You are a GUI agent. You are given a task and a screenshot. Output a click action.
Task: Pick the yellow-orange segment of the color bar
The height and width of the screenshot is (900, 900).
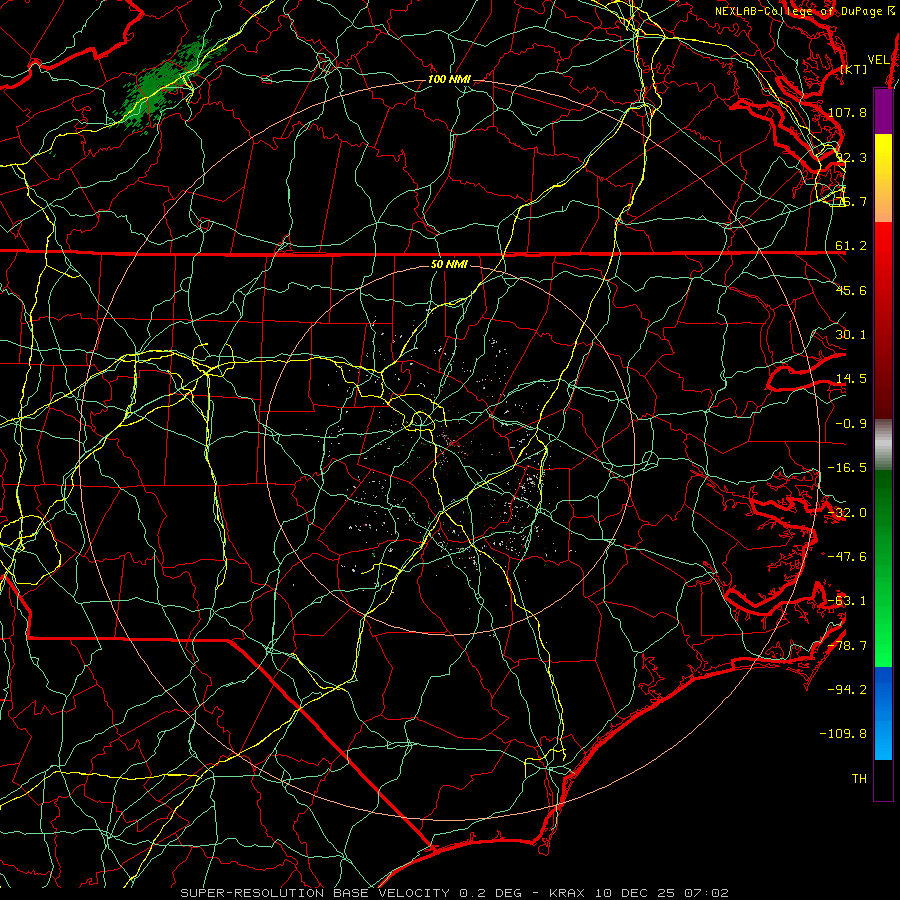point(883,178)
